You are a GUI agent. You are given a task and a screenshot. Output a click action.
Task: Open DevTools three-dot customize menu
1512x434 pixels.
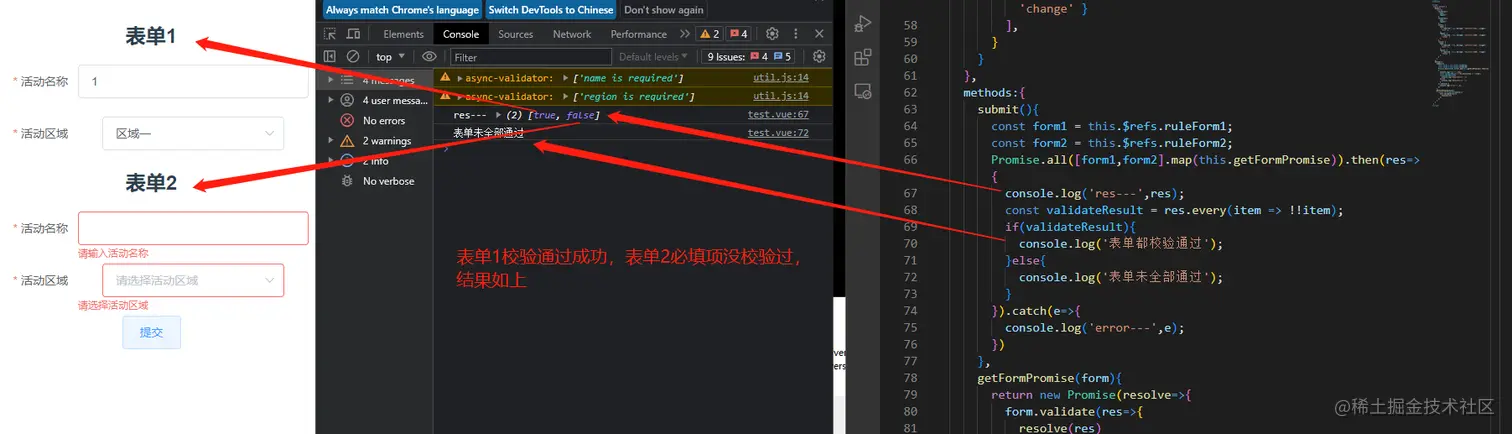[796, 34]
